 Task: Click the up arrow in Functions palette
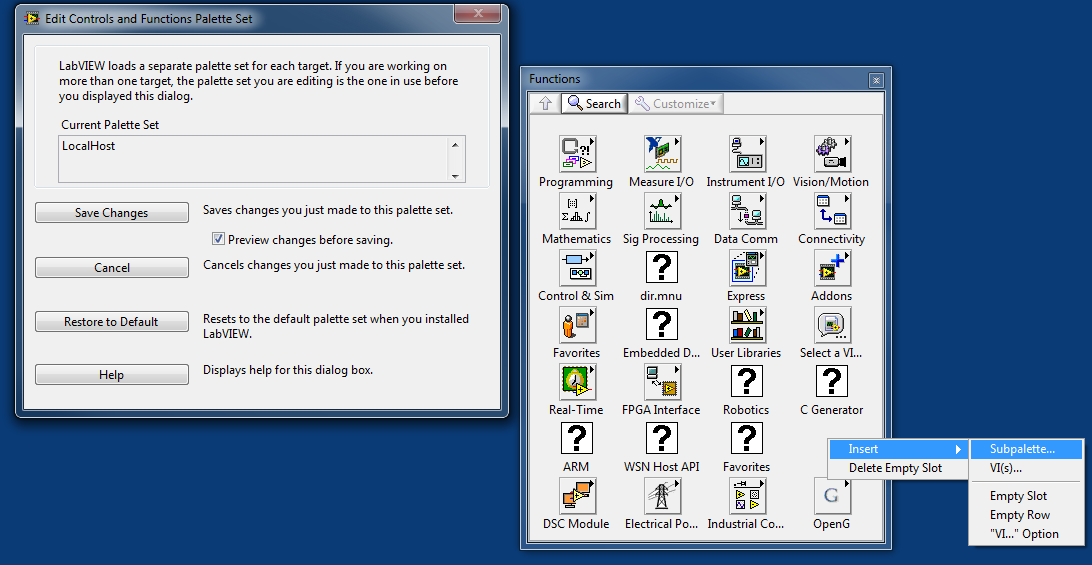(545, 104)
